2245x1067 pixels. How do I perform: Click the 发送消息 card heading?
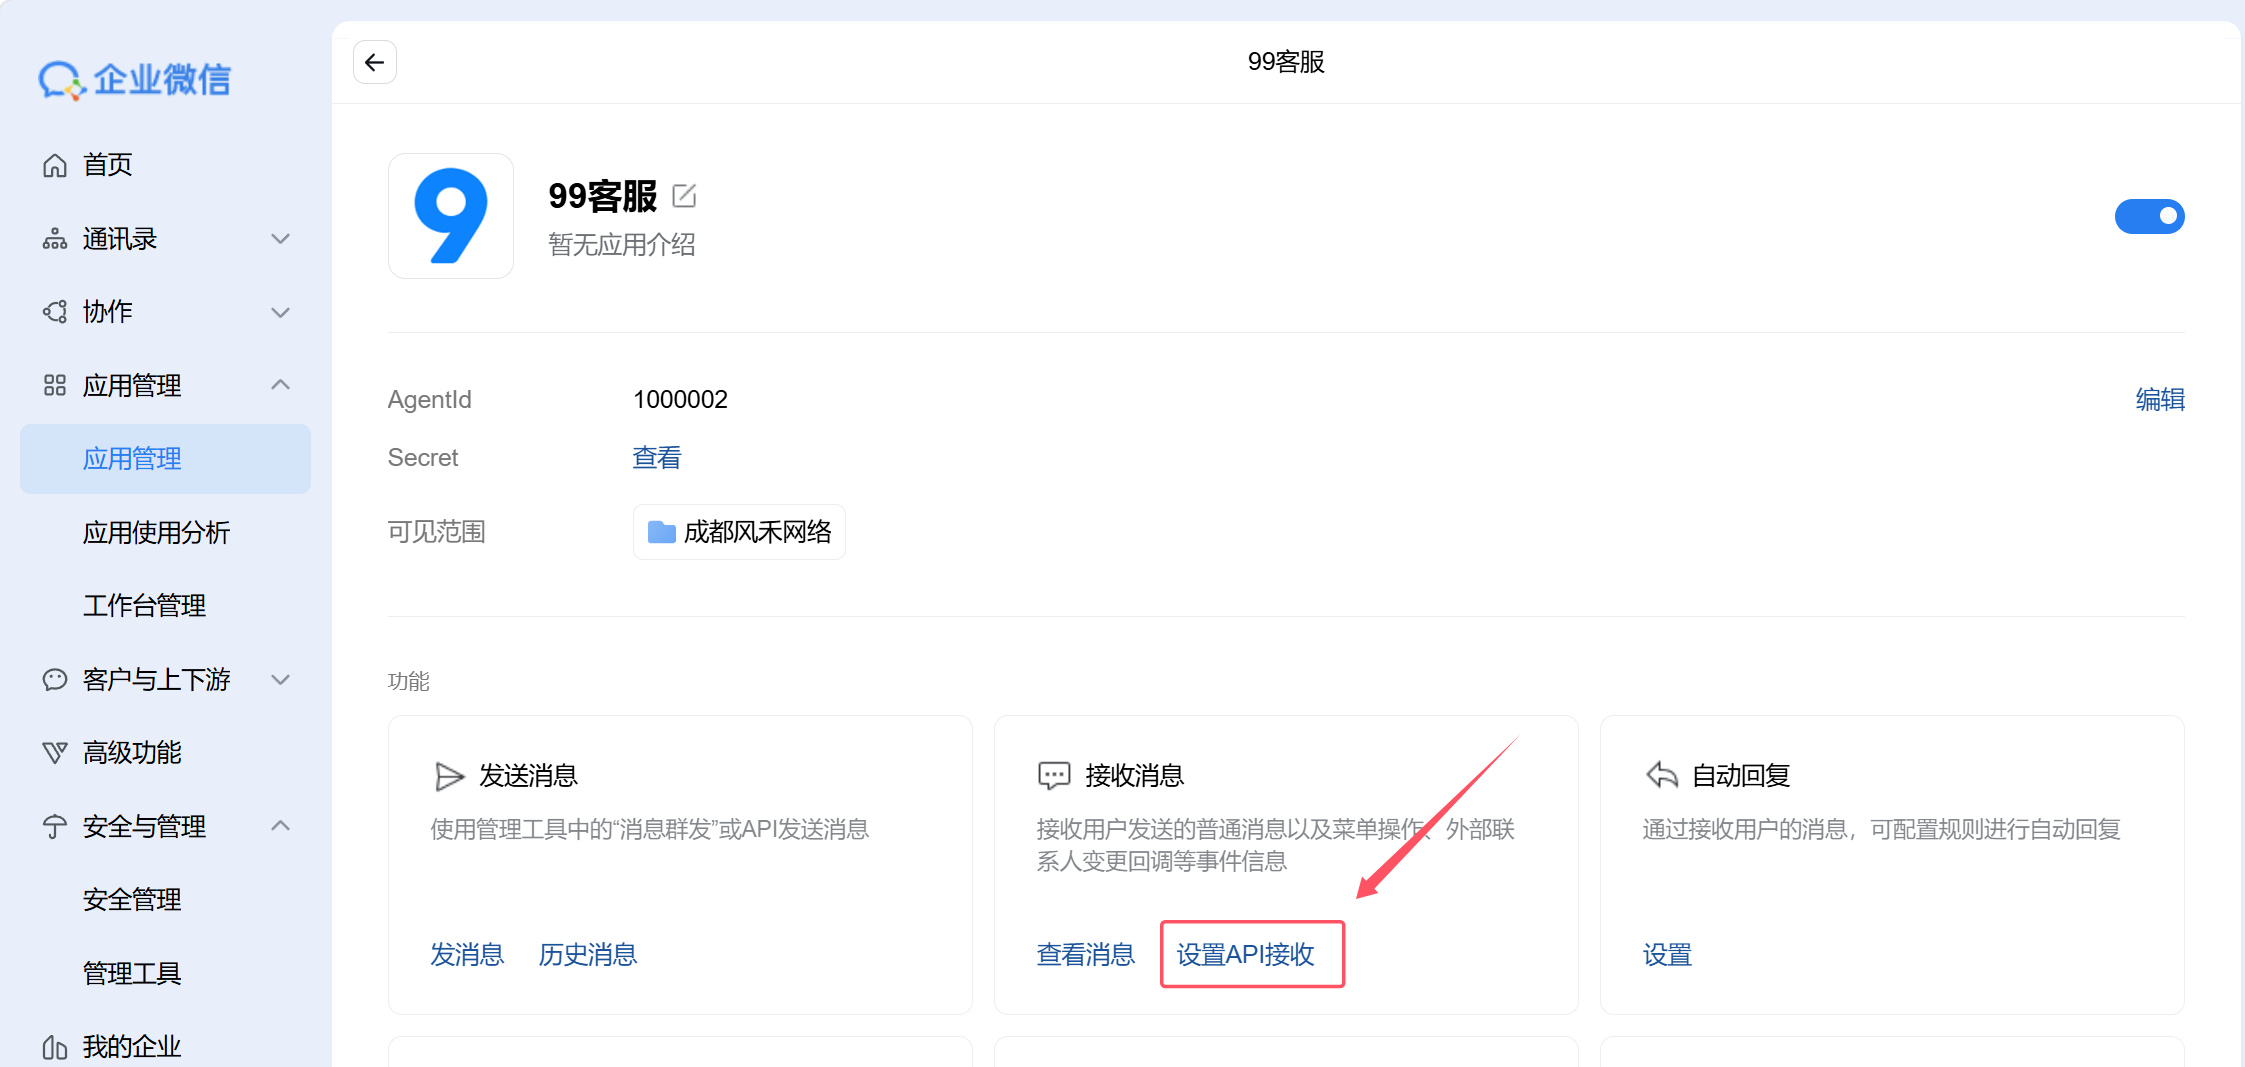529,776
